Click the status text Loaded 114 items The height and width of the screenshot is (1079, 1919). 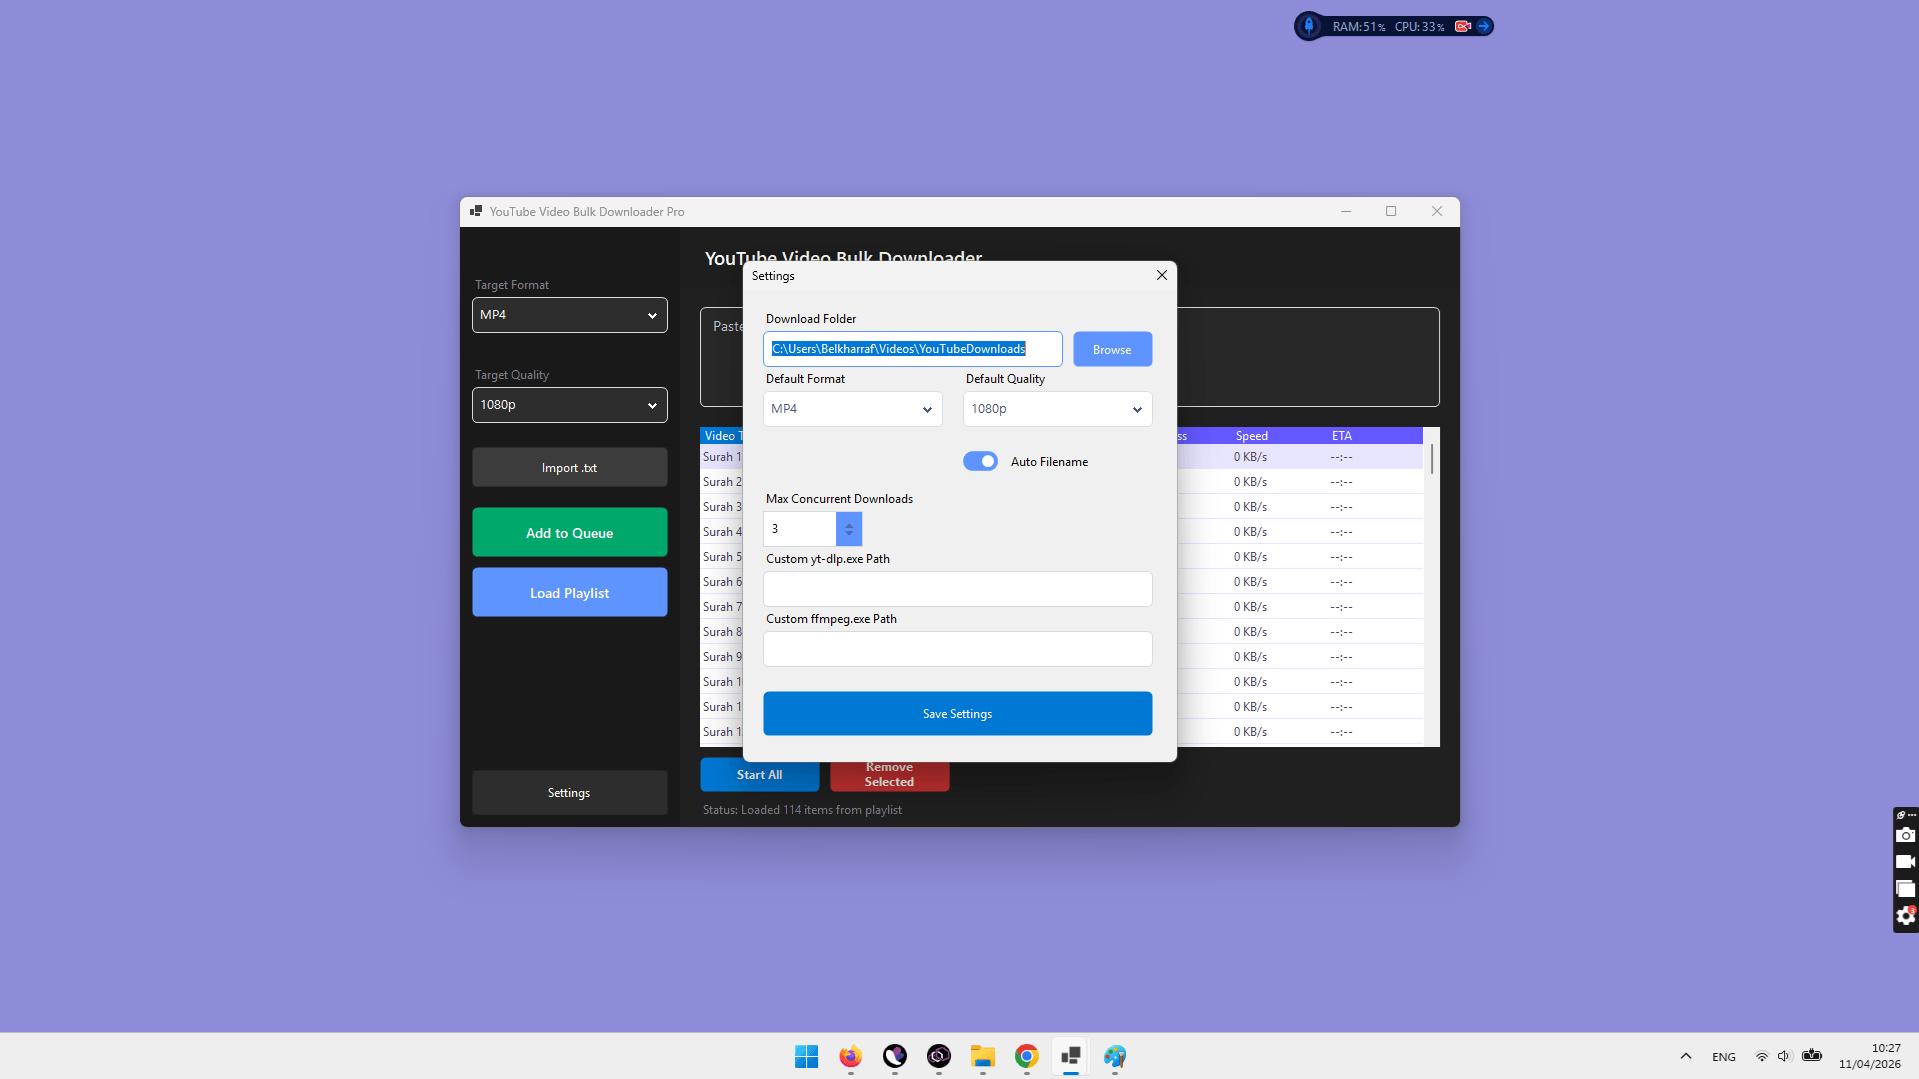[802, 810]
